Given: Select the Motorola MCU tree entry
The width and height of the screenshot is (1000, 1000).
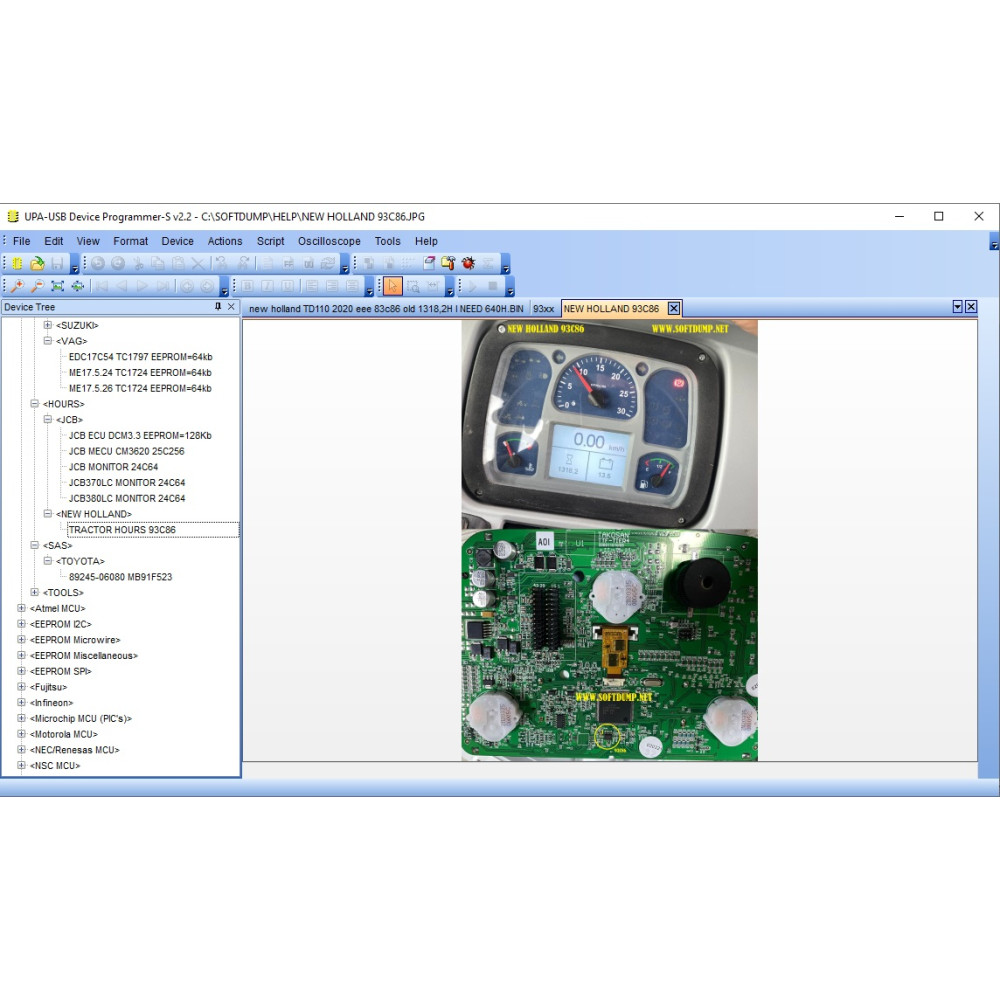Looking at the screenshot, I should pyautogui.click(x=64, y=734).
